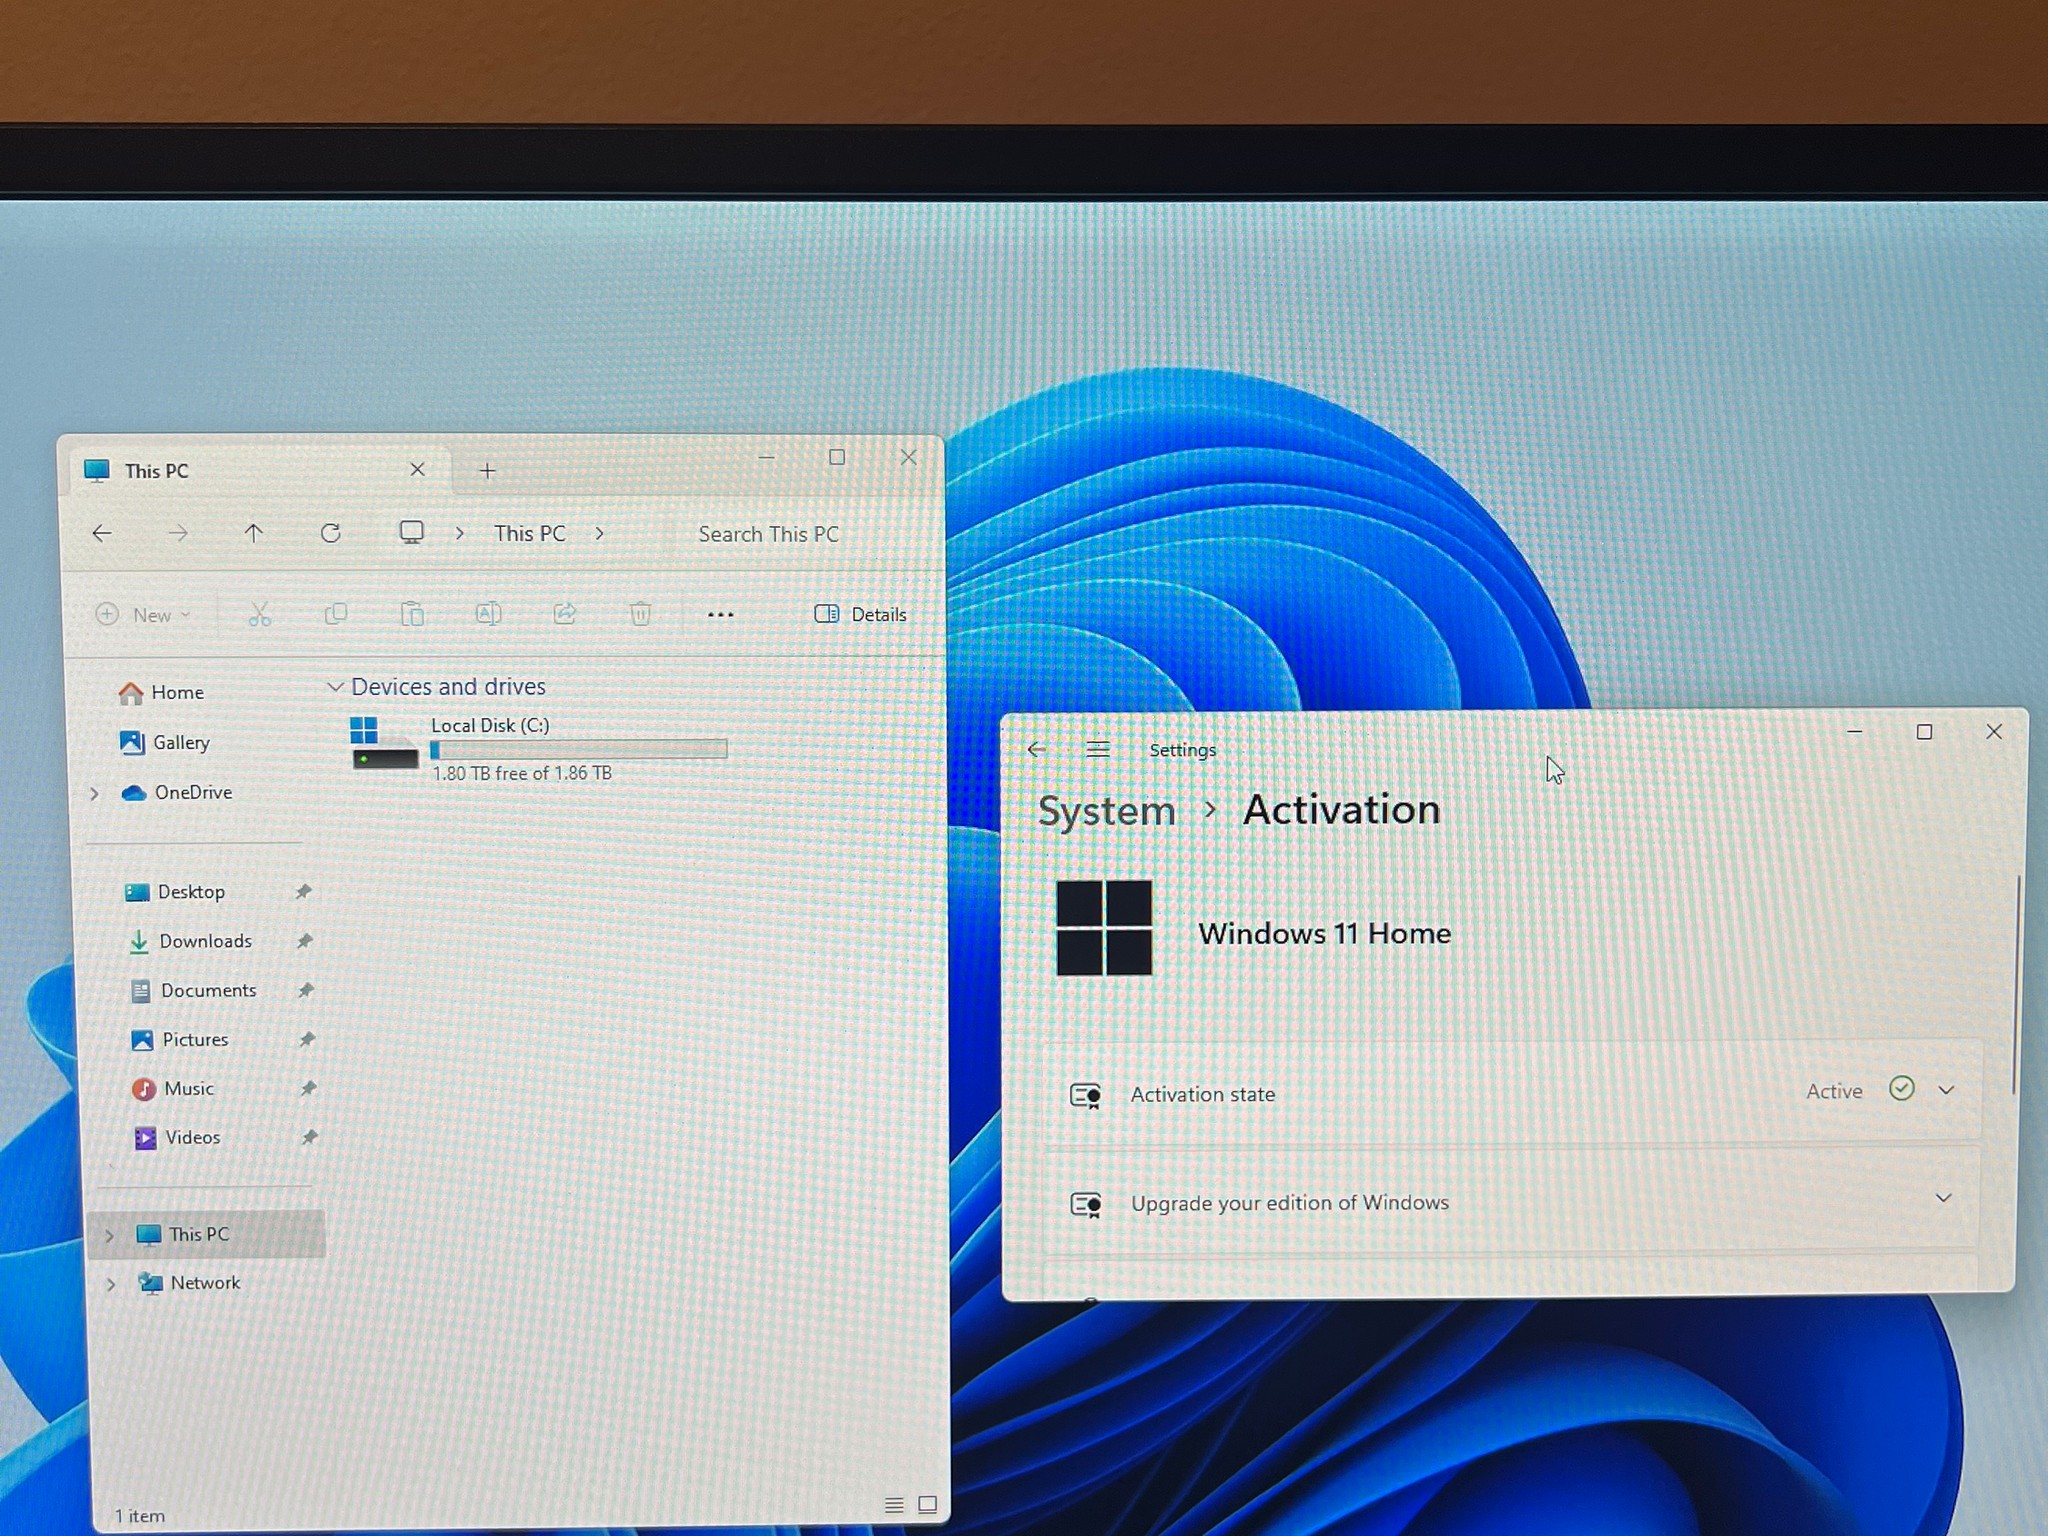Expand Upgrade your edition of Windows
This screenshot has width=2048, height=1536.
[1511, 1200]
